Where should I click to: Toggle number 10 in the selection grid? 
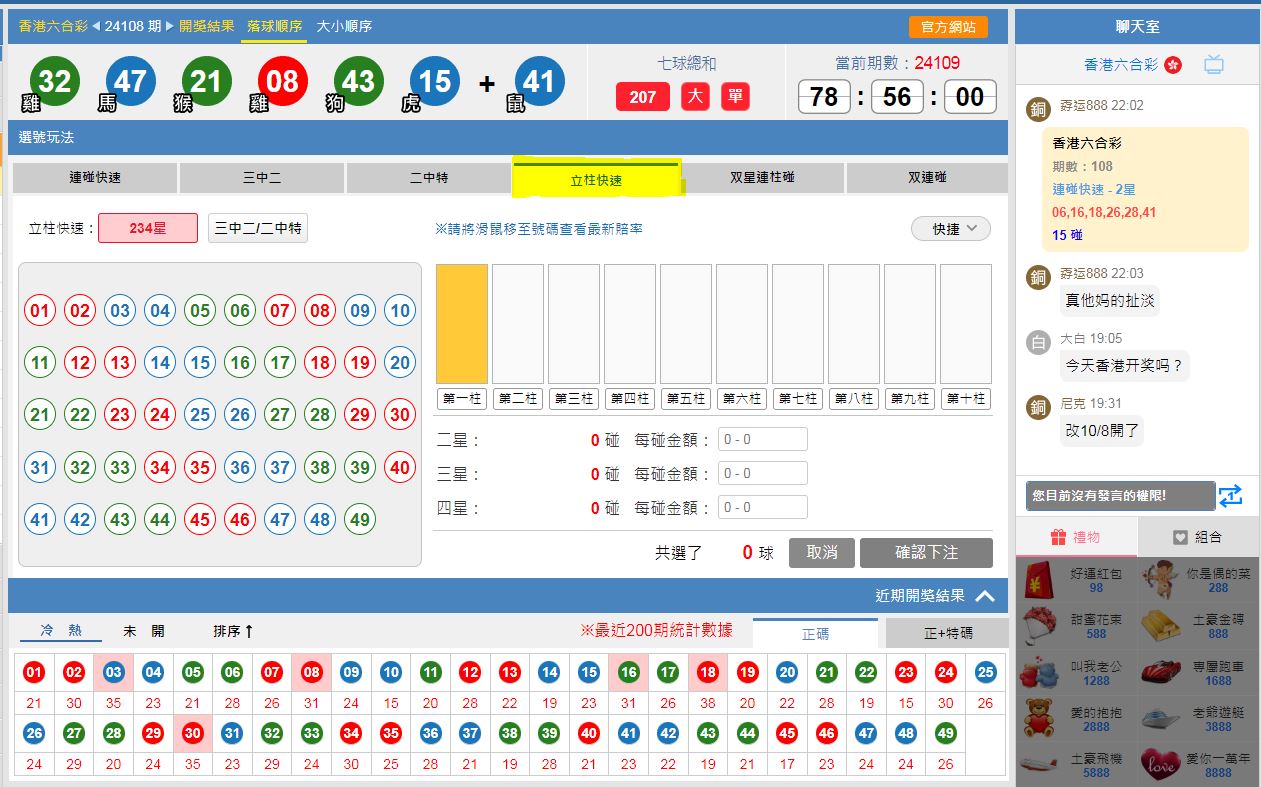click(x=400, y=310)
